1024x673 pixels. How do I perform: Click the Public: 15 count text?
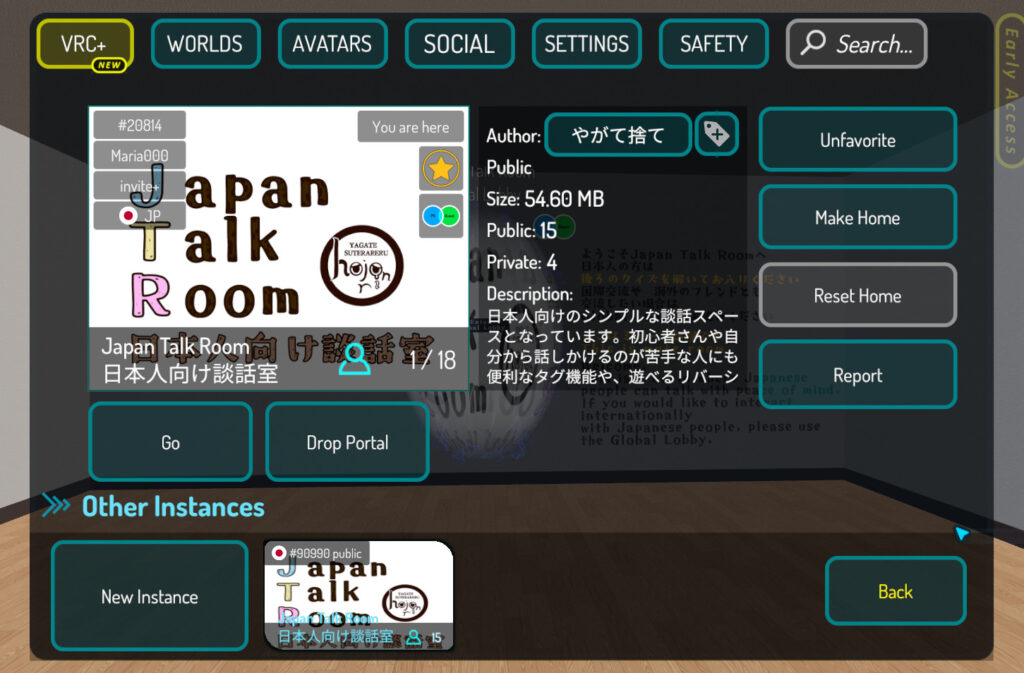coord(522,230)
